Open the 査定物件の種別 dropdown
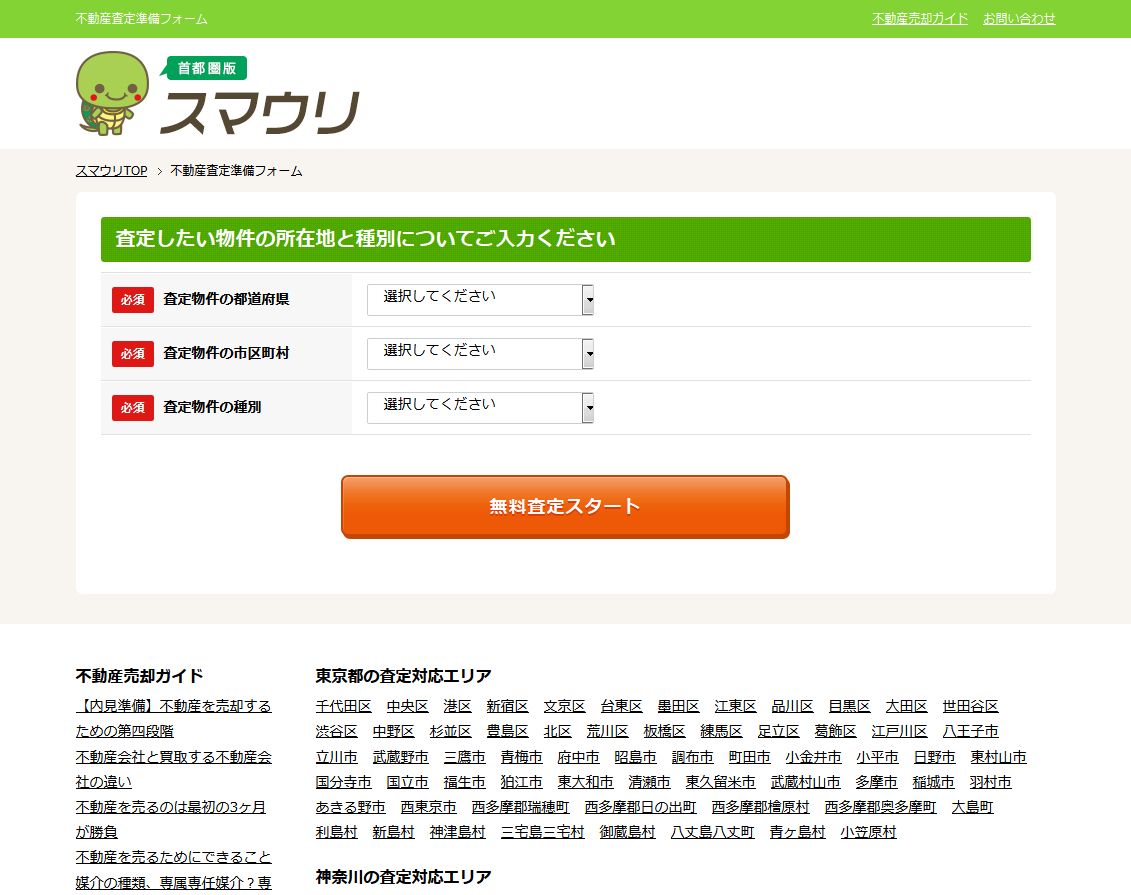1131x895 pixels. [480, 407]
